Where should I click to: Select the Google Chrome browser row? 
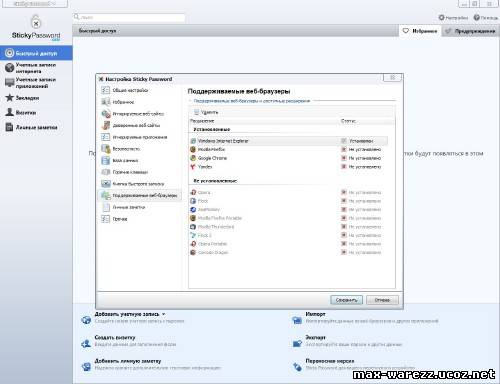coord(289,158)
